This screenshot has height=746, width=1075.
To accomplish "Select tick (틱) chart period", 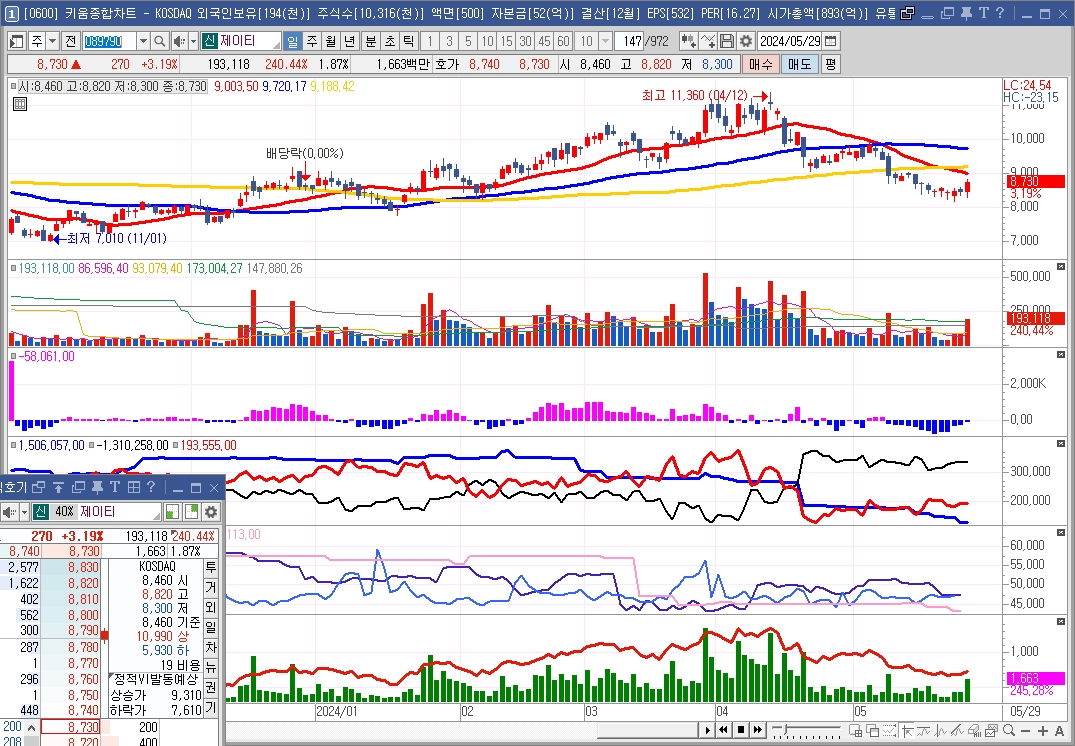I will 409,41.
